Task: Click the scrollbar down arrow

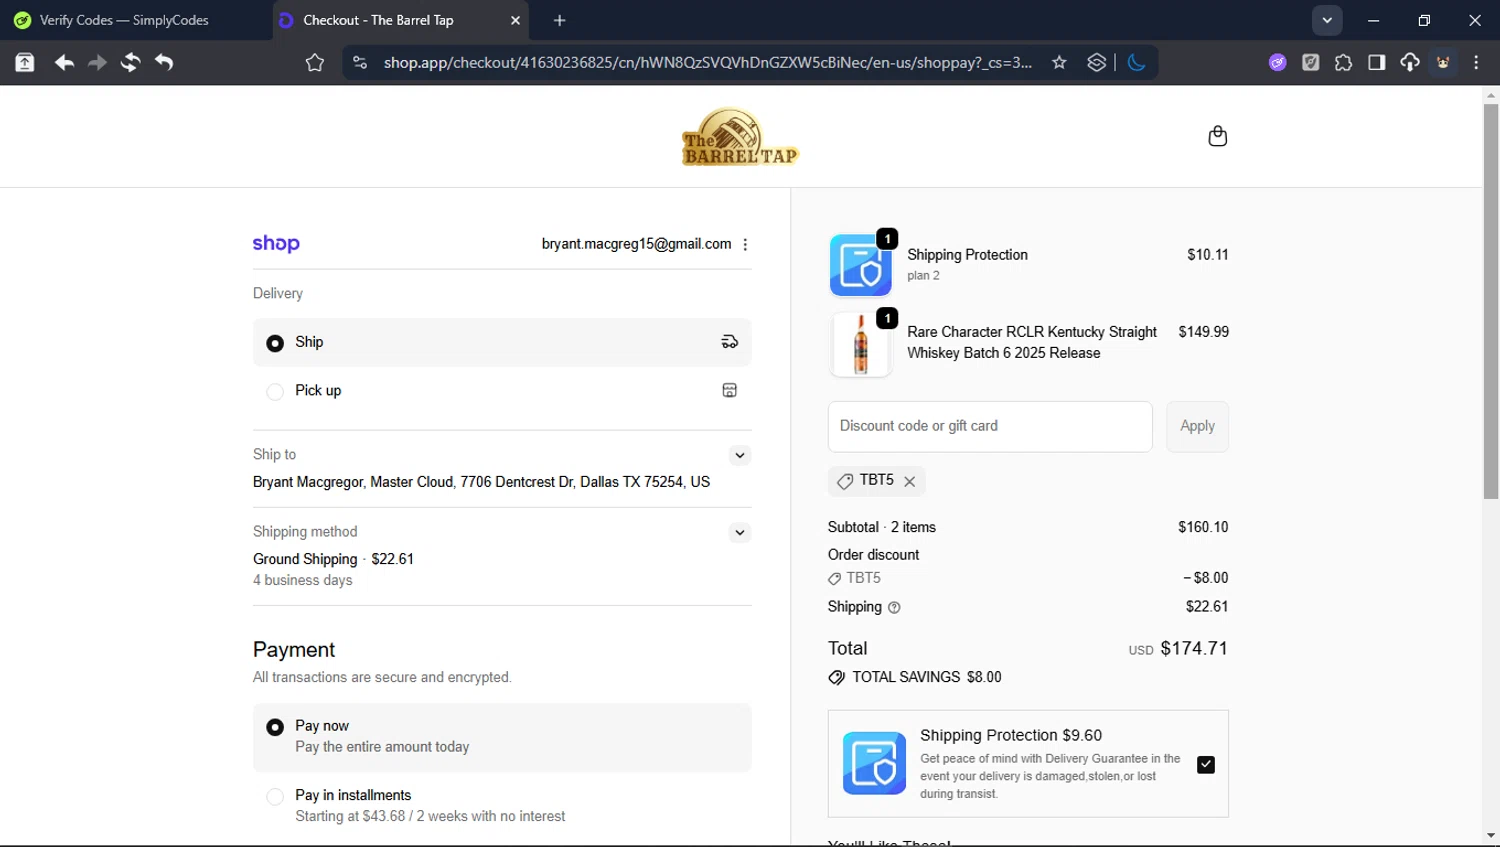Action: point(1491,836)
